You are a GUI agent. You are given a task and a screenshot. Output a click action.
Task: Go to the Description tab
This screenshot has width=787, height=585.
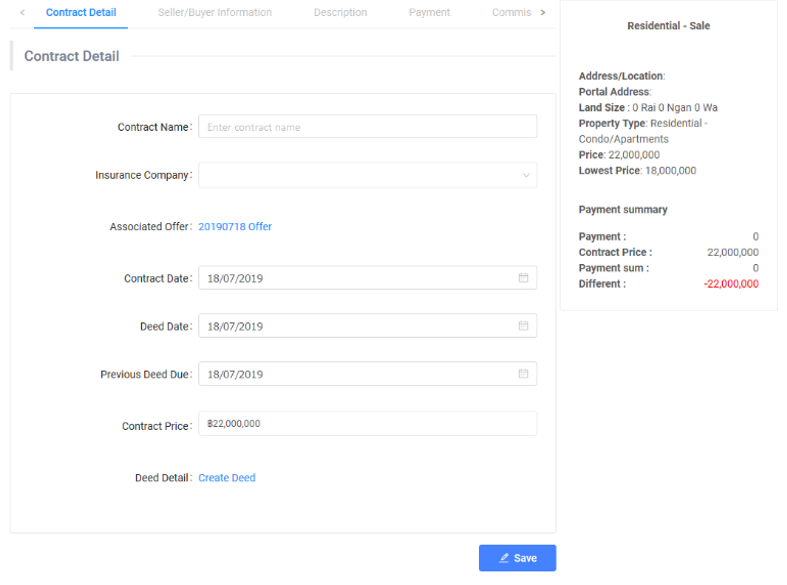pyautogui.click(x=340, y=13)
